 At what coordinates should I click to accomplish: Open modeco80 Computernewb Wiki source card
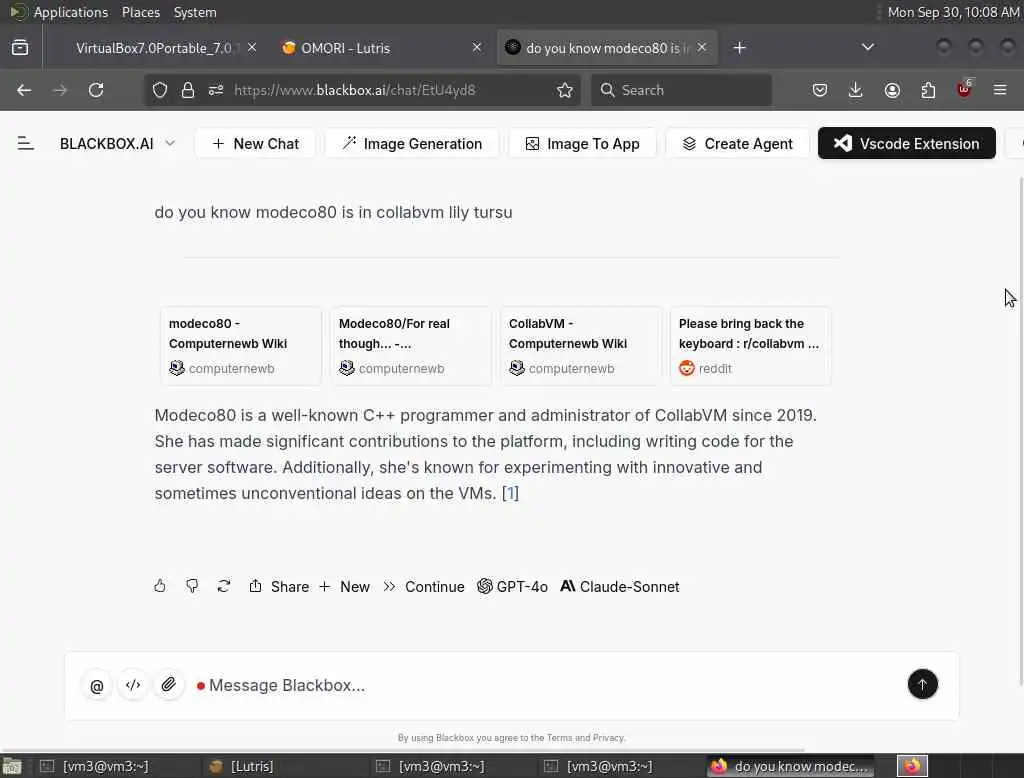[x=241, y=346]
